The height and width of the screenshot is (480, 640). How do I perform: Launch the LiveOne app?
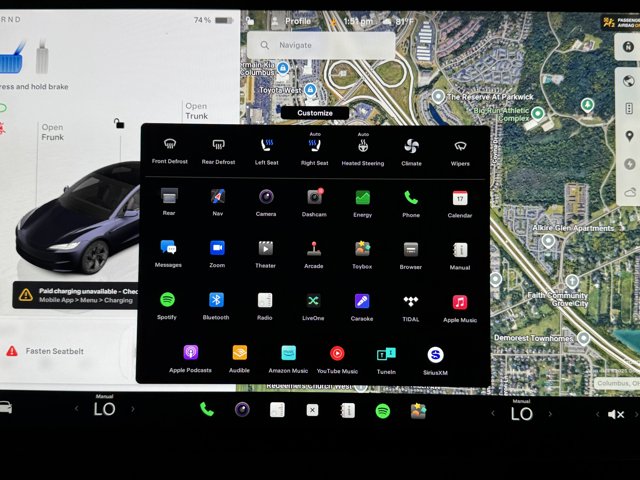coord(313,307)
